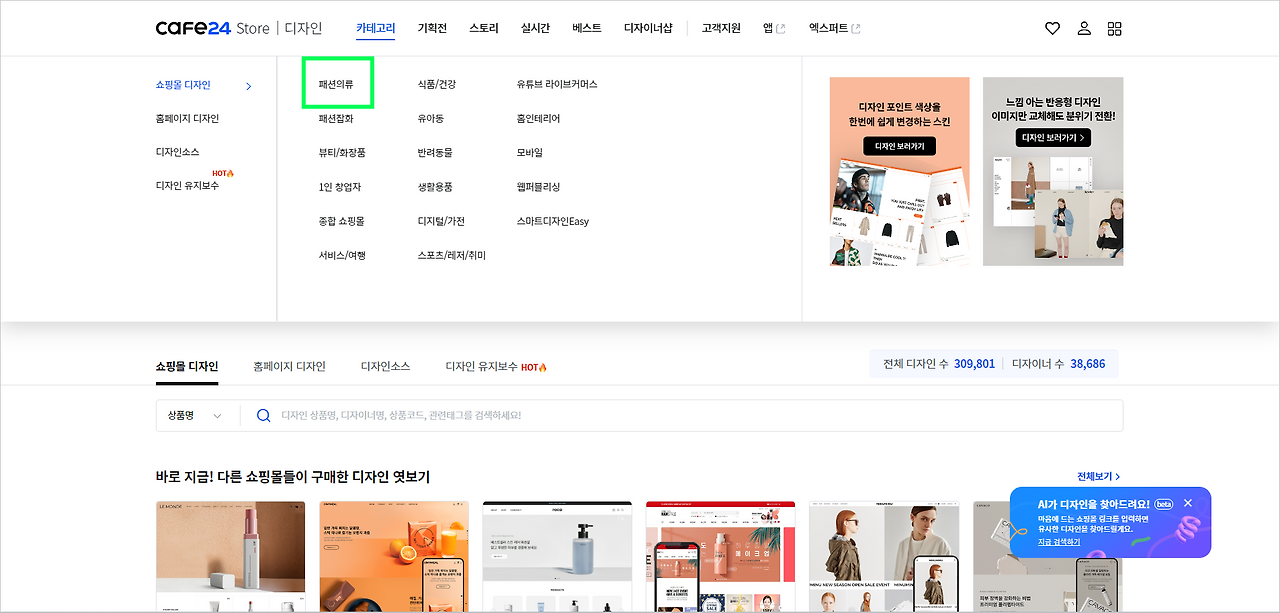Screen dimensions: 1280x613
Task: Choose the 반려동물 category
Action: point(435,152)
